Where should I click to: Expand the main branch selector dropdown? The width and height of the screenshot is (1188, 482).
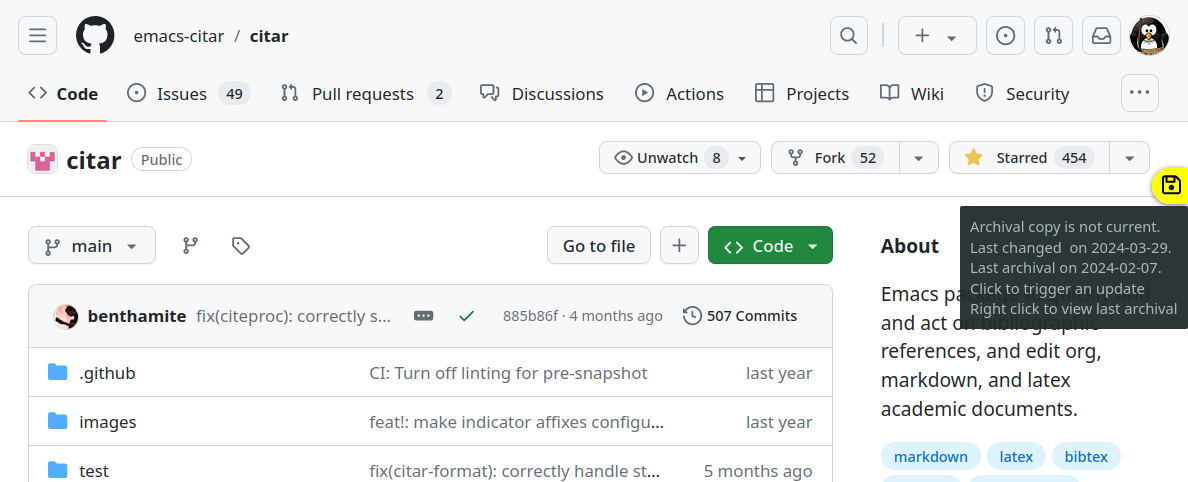click(x=92, y=246)
